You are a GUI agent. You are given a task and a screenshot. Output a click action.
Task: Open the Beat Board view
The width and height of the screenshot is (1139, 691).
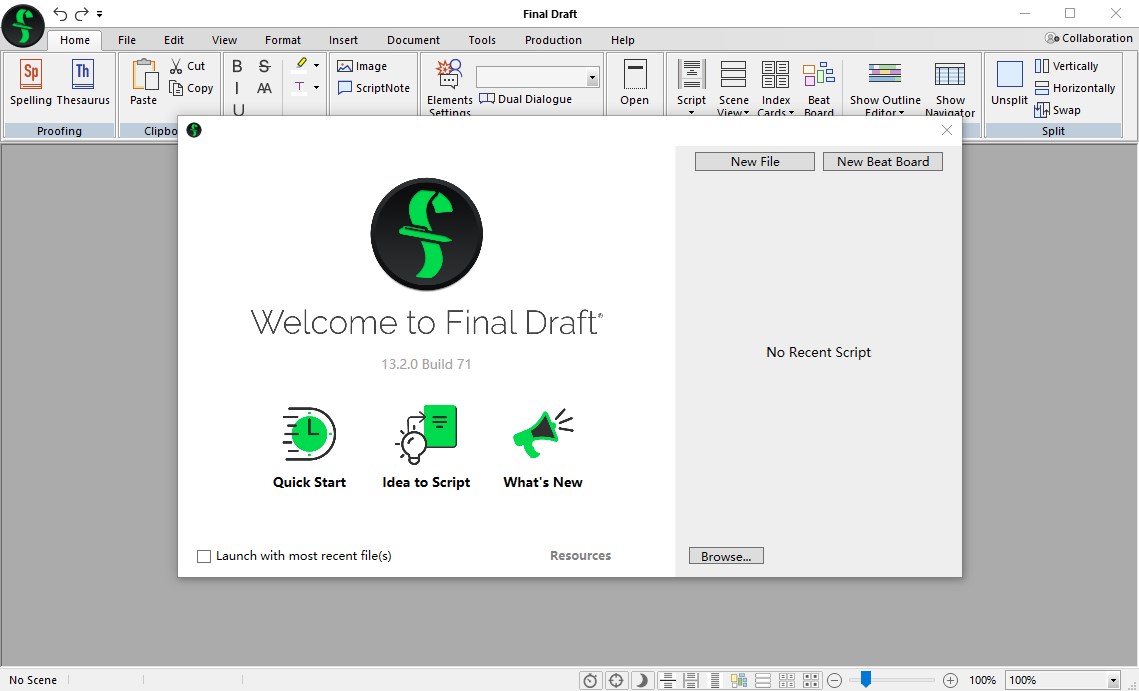point(818,86)
